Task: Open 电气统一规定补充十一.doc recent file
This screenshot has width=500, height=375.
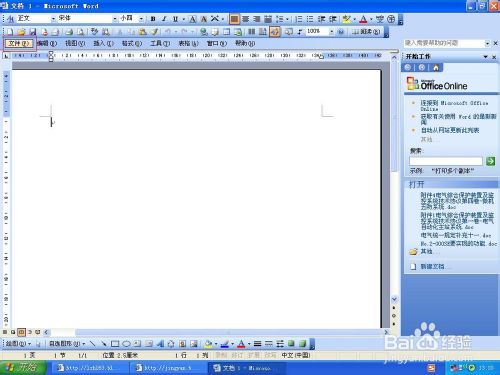Action: tap(456, 236)
